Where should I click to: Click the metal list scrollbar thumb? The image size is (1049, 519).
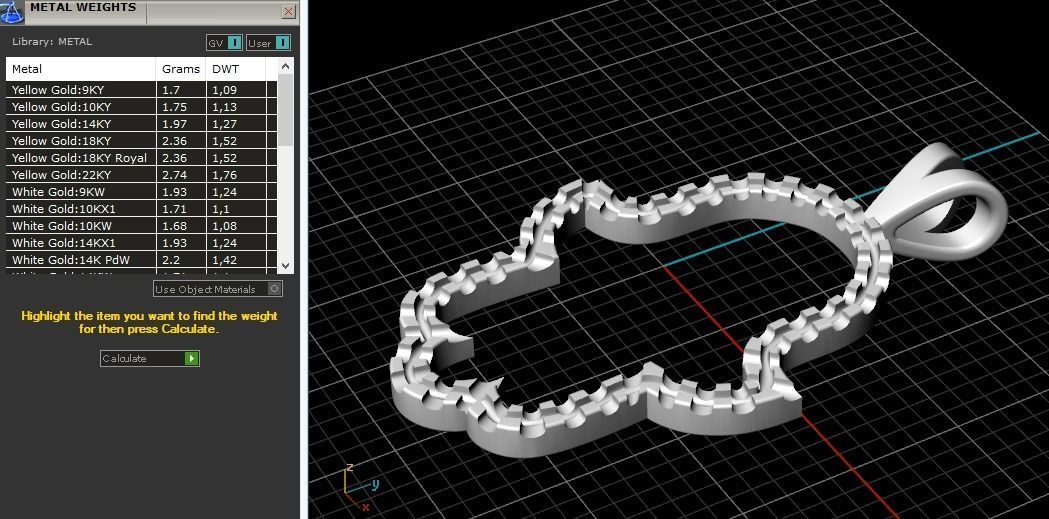point(285,110)
